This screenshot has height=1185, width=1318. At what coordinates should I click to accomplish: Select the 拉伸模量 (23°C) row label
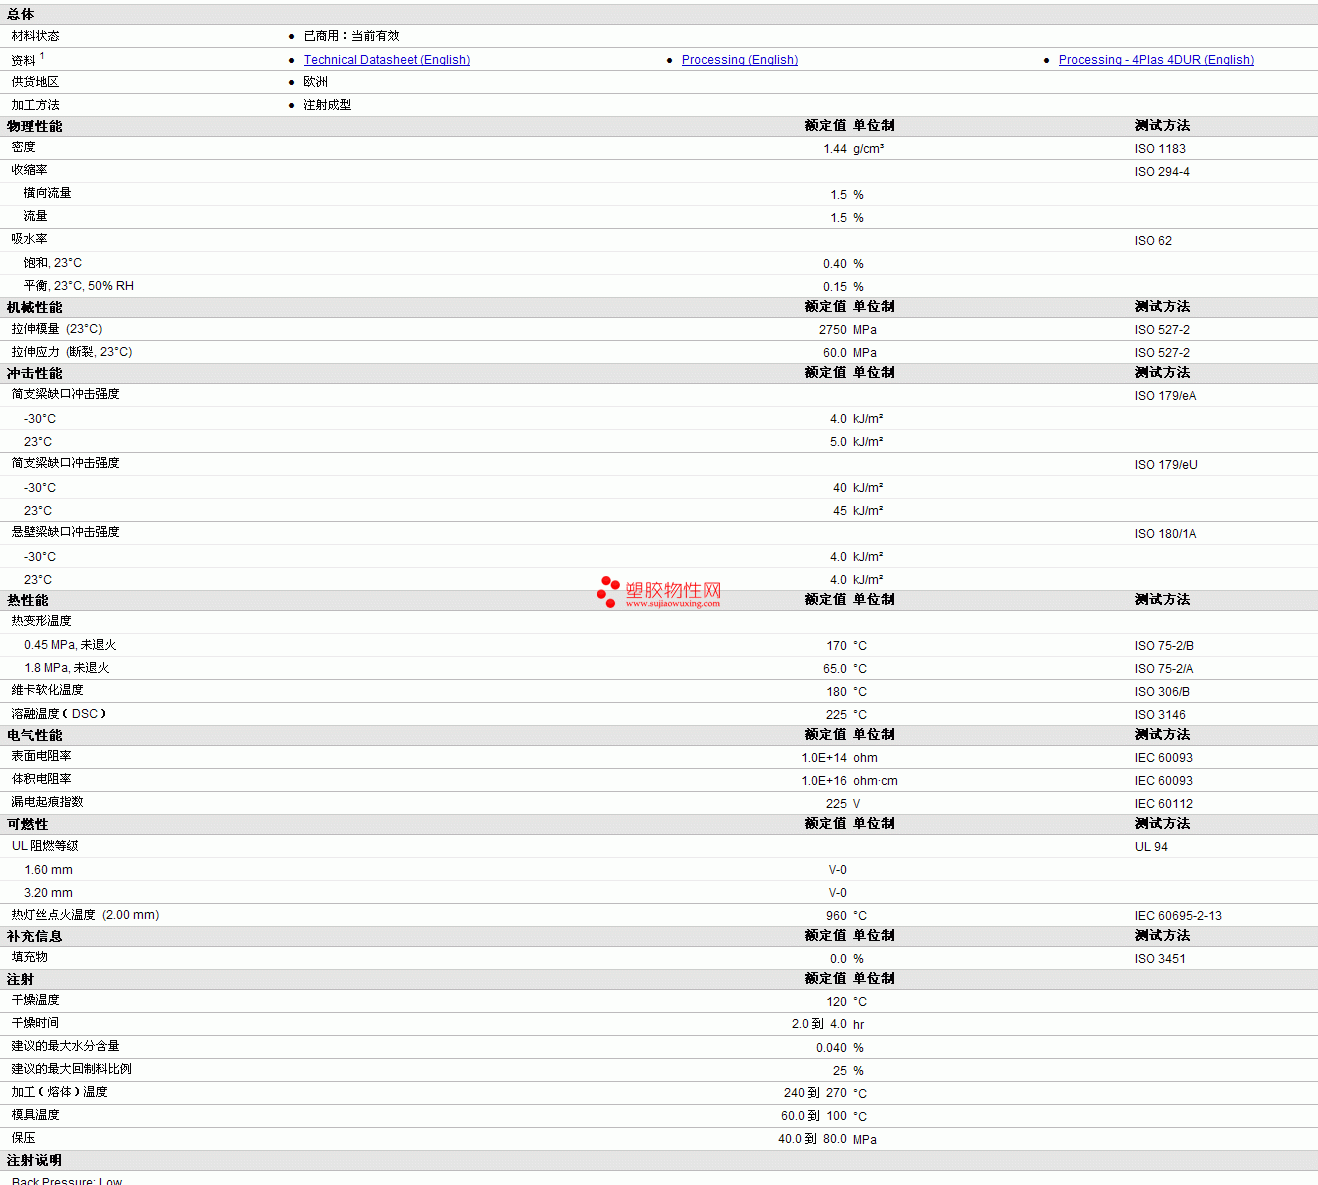click(57, 329)
